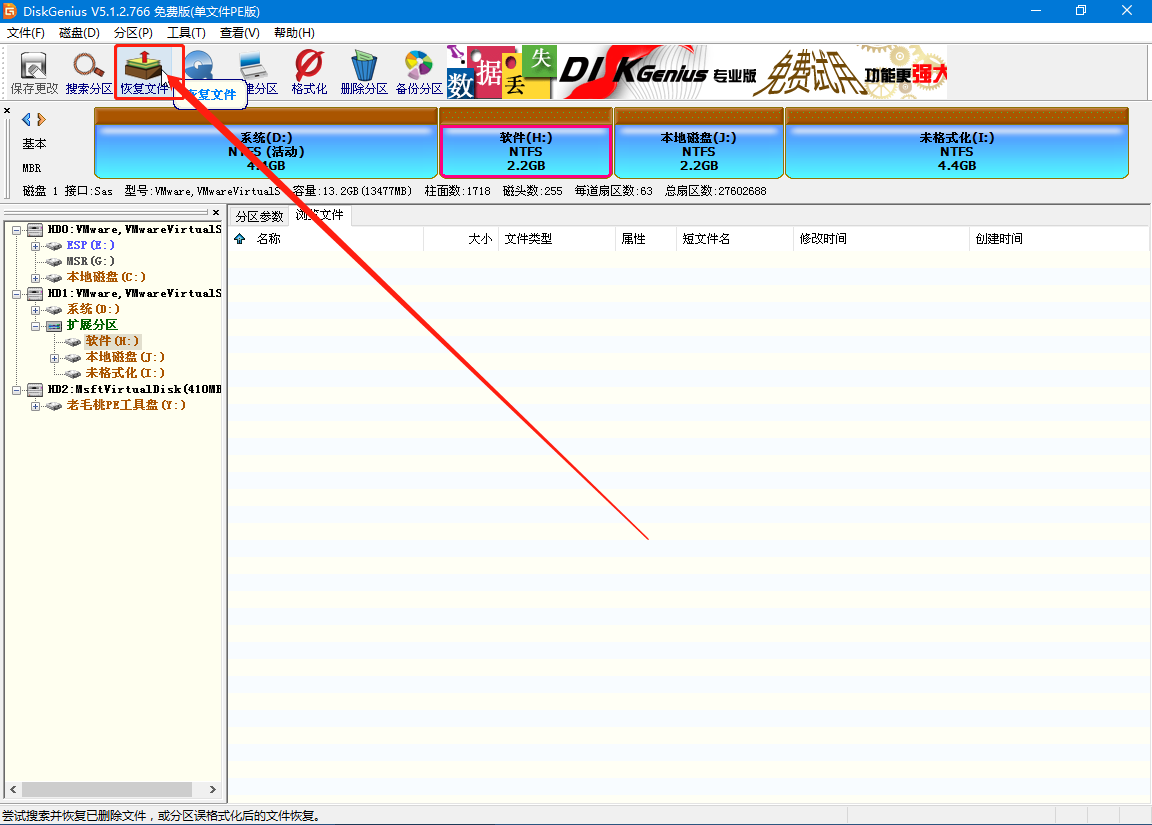This screenshot has width=1152, height=825.
Task: Expand the ESP (E:) tree node
Action: point(35,246)
